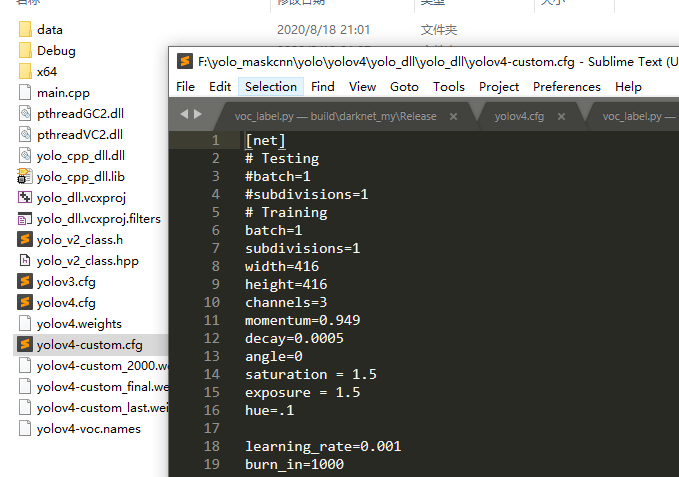Place cursor on learning_rate=0.001 line

click(x=323, y=446)
